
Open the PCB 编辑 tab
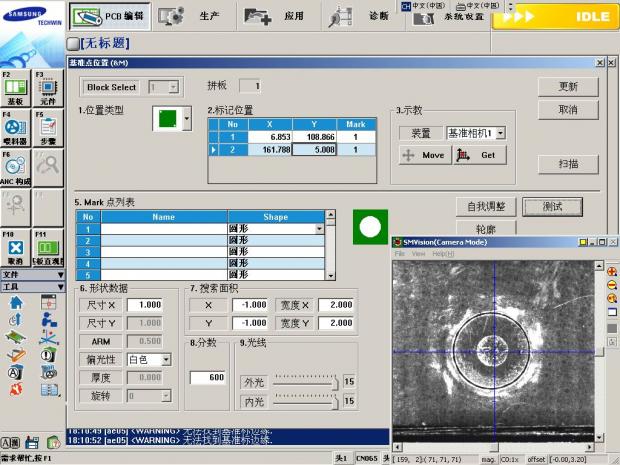pyautogui.click(x=110, y=16)
